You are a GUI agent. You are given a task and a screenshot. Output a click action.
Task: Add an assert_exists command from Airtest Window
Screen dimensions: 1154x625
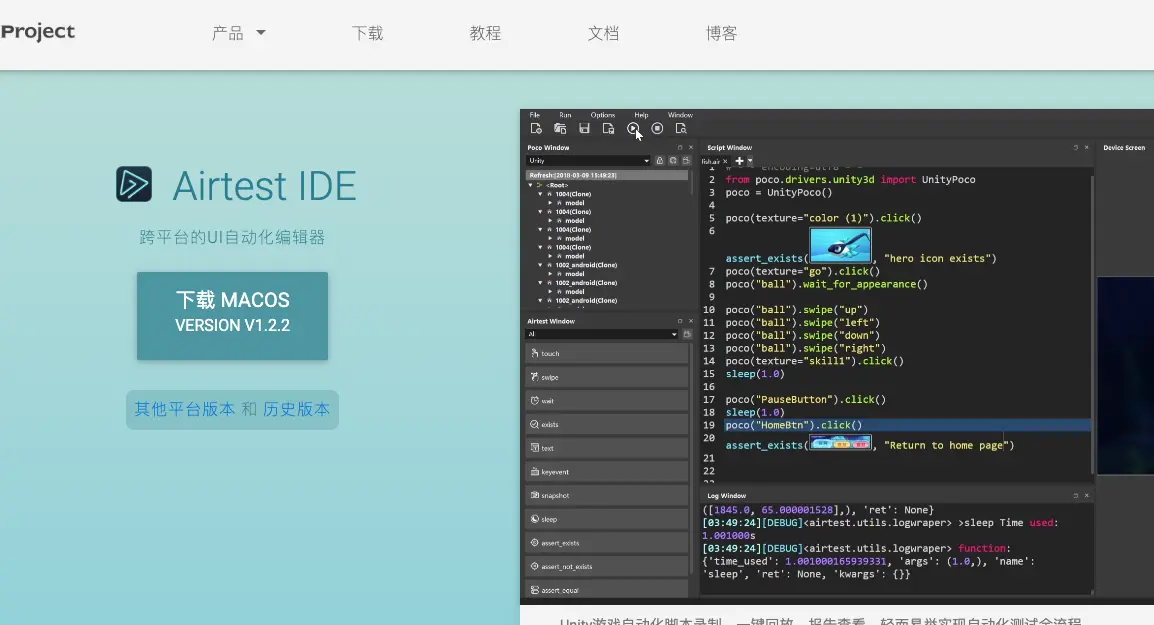pos(607,543)
